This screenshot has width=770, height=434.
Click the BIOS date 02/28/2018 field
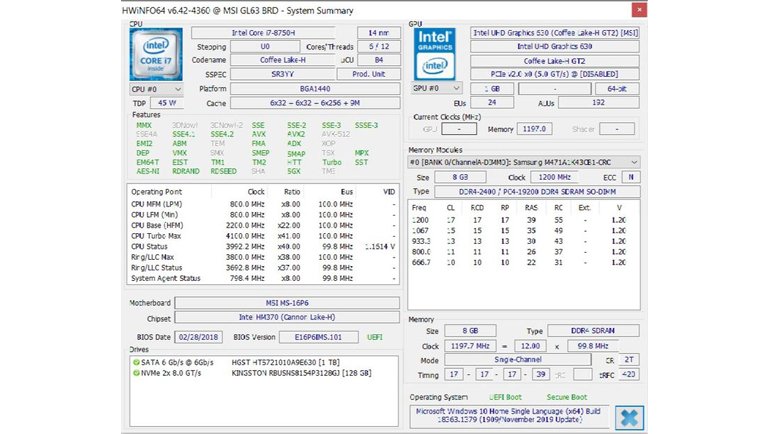click(198, 337)
